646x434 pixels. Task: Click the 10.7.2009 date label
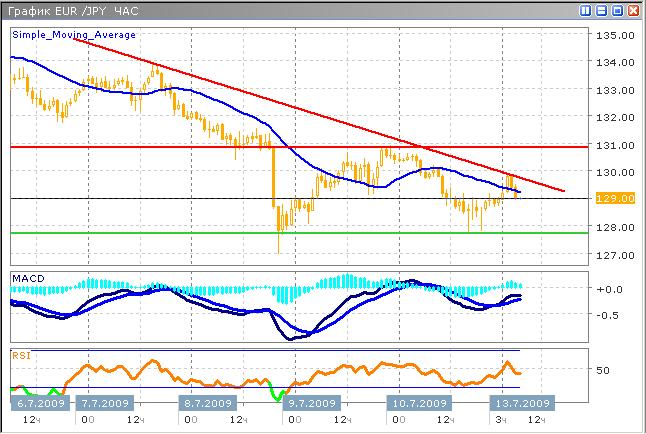[415, 403]
